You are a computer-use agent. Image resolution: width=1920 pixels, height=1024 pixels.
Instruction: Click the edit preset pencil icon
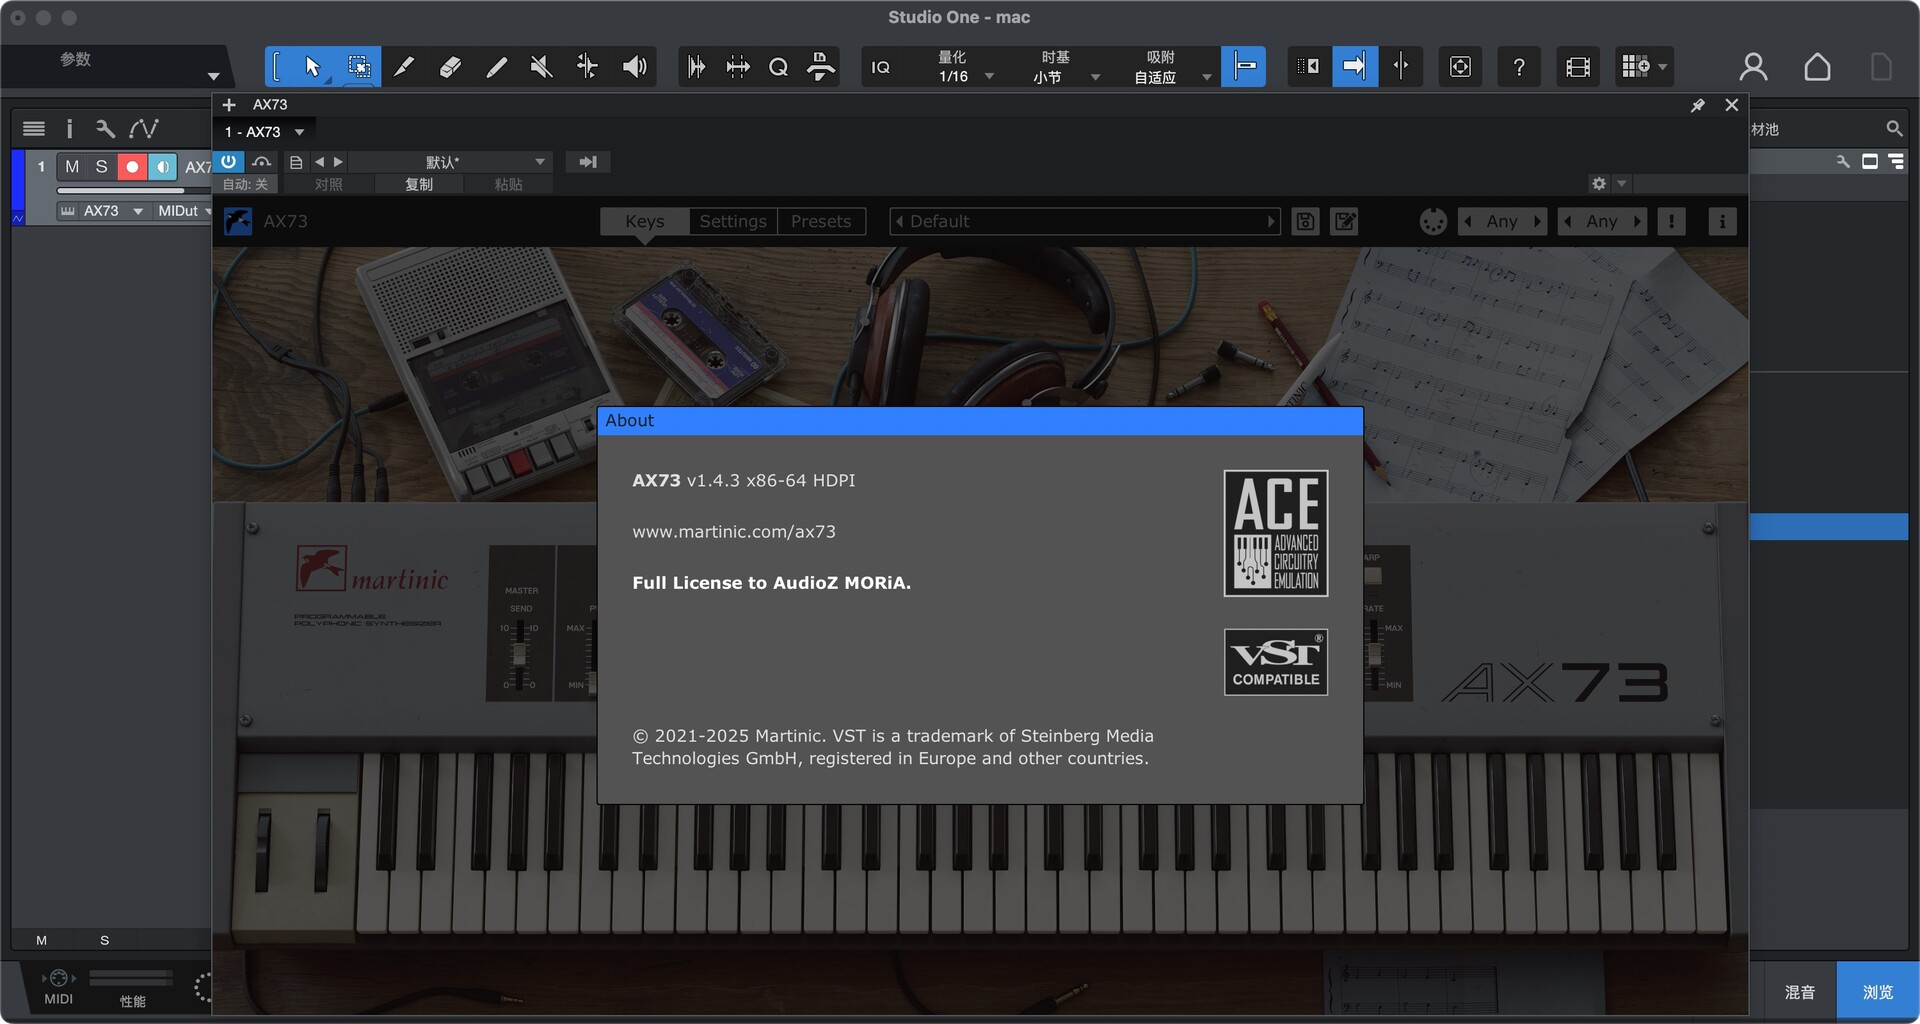point(1345,221)
